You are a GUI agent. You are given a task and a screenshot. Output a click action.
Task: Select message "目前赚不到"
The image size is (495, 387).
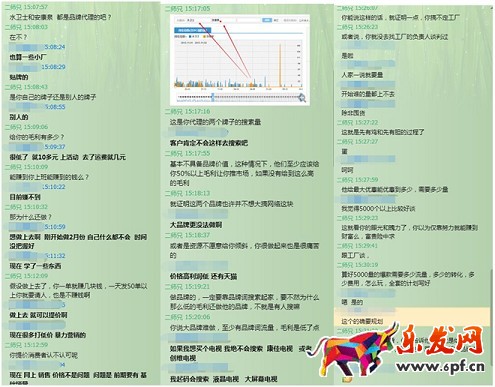25,197
